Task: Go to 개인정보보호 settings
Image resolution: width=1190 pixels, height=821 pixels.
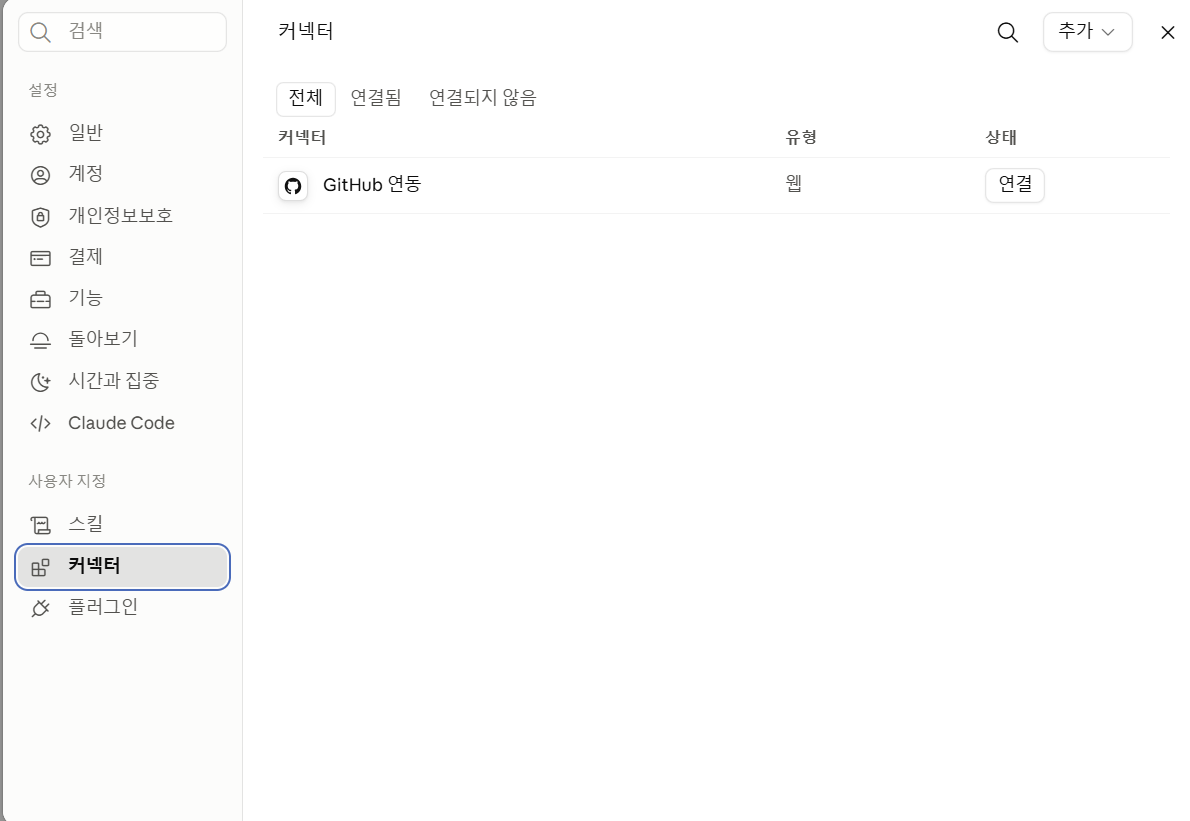Action: click(x=122, y=216)
